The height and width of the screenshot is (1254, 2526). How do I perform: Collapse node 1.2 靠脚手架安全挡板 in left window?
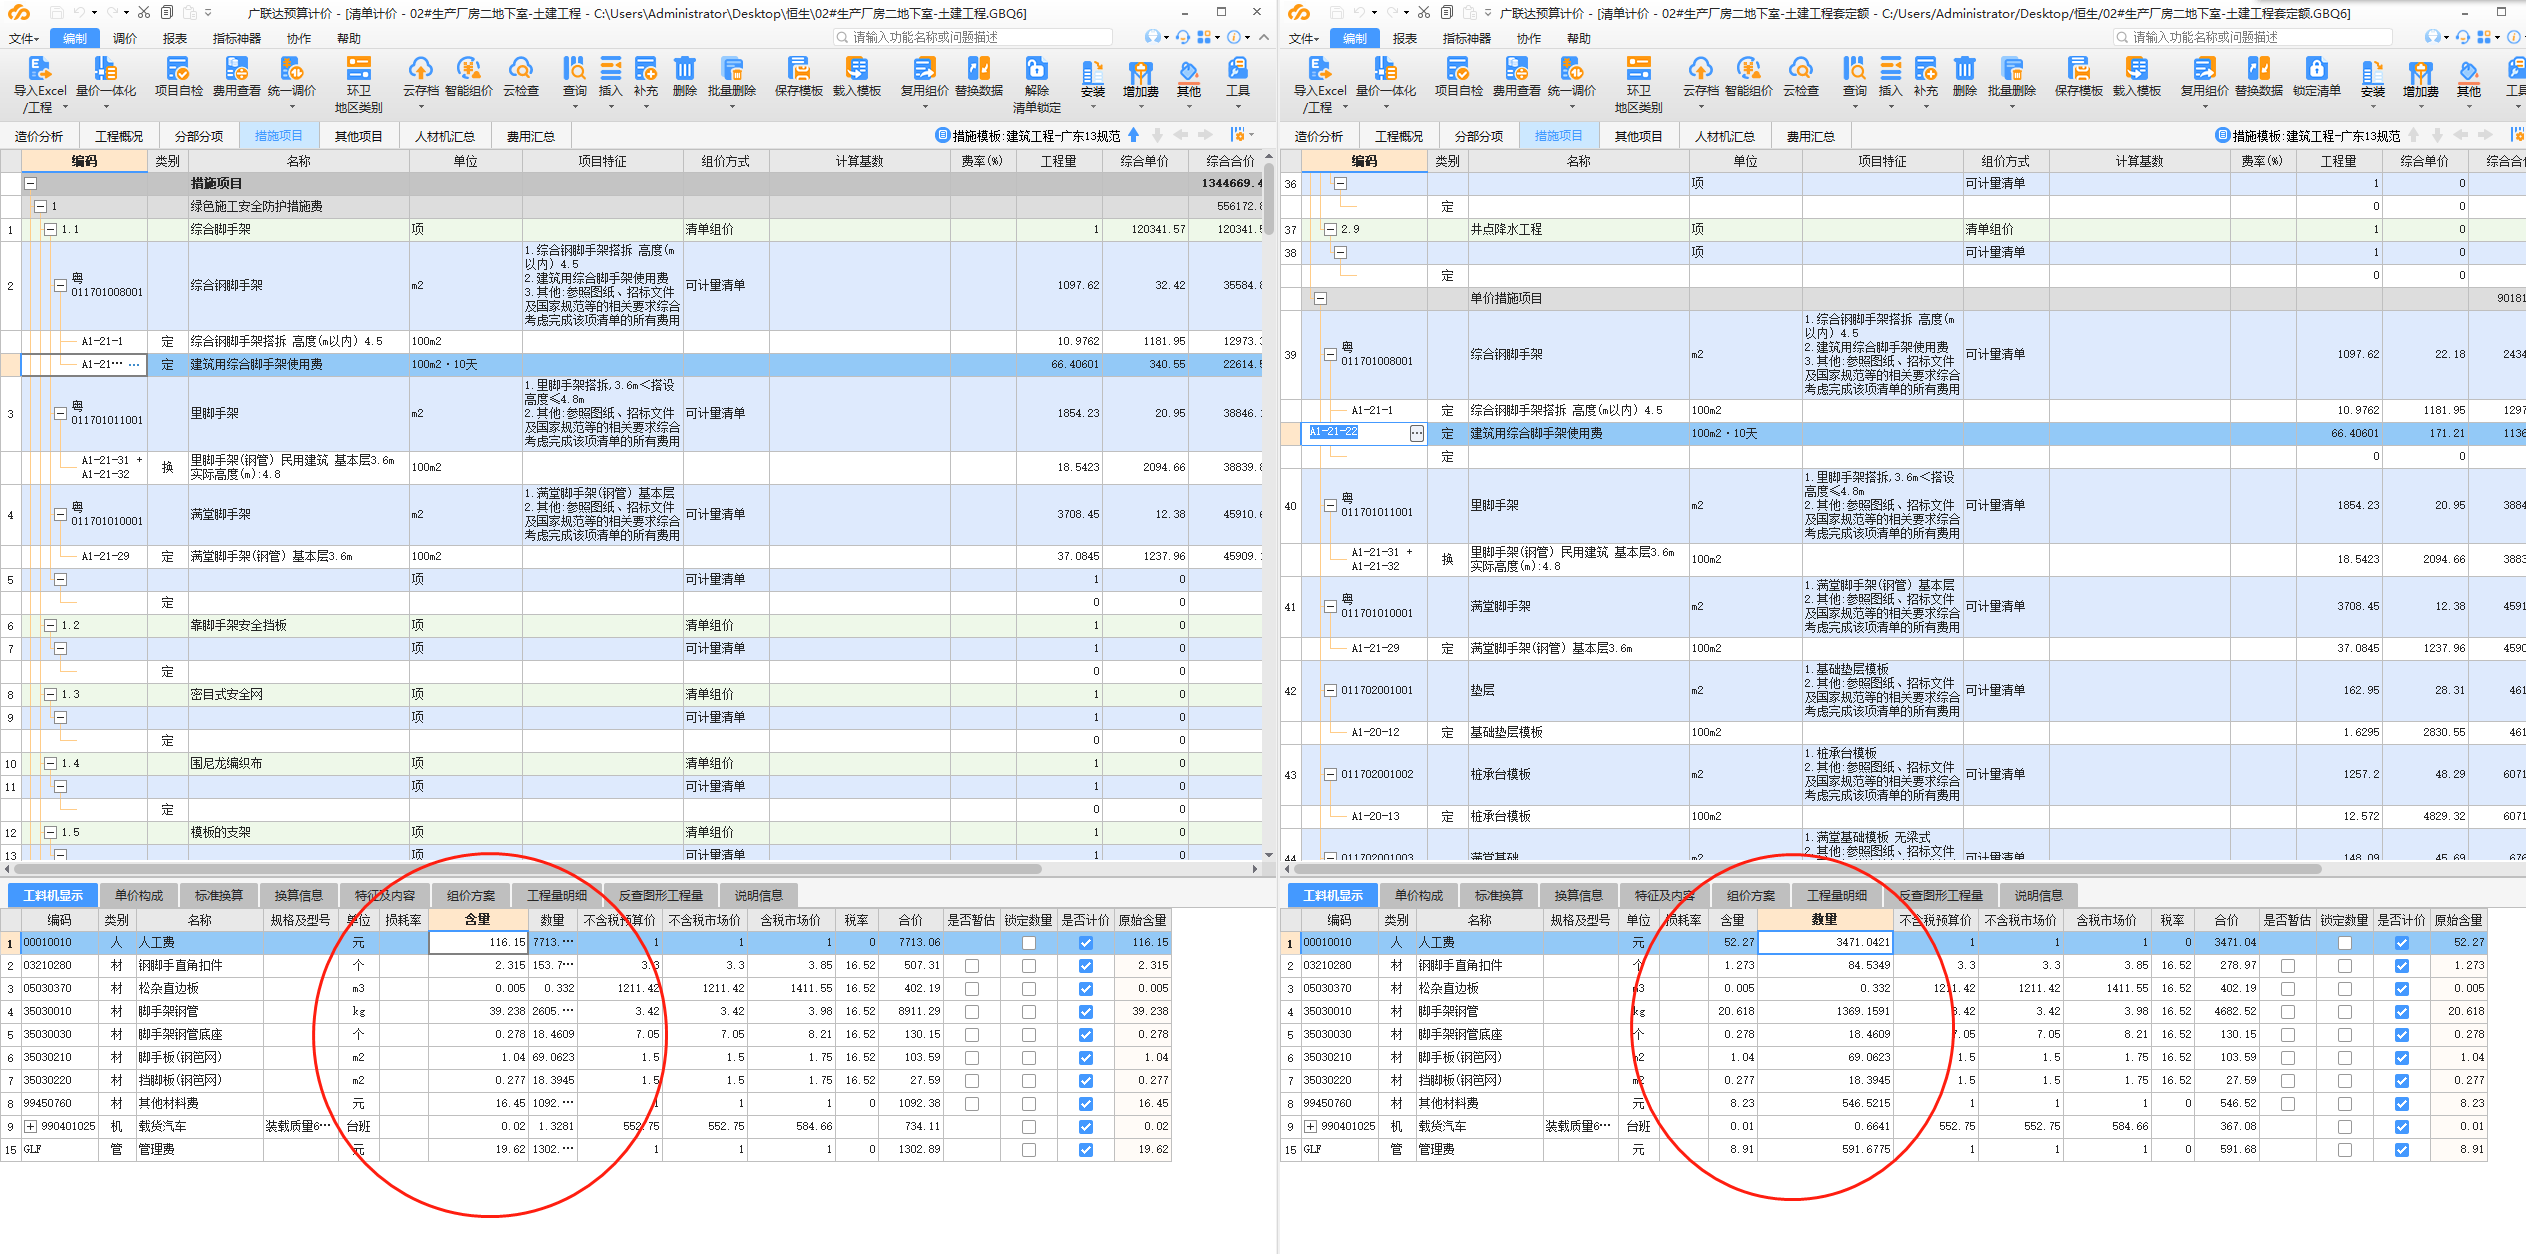tap(50, 626)
